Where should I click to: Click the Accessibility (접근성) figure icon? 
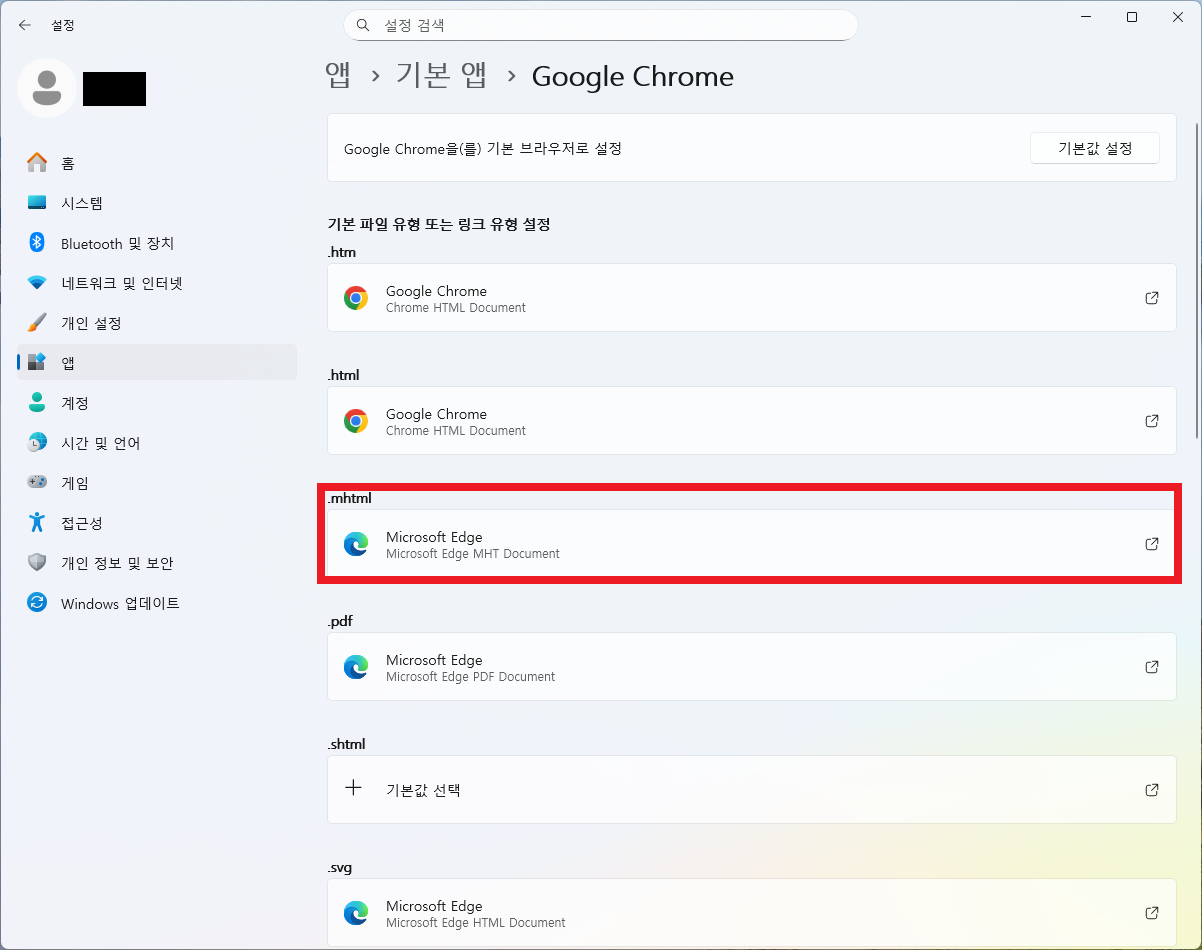click(x=37, y=523)
